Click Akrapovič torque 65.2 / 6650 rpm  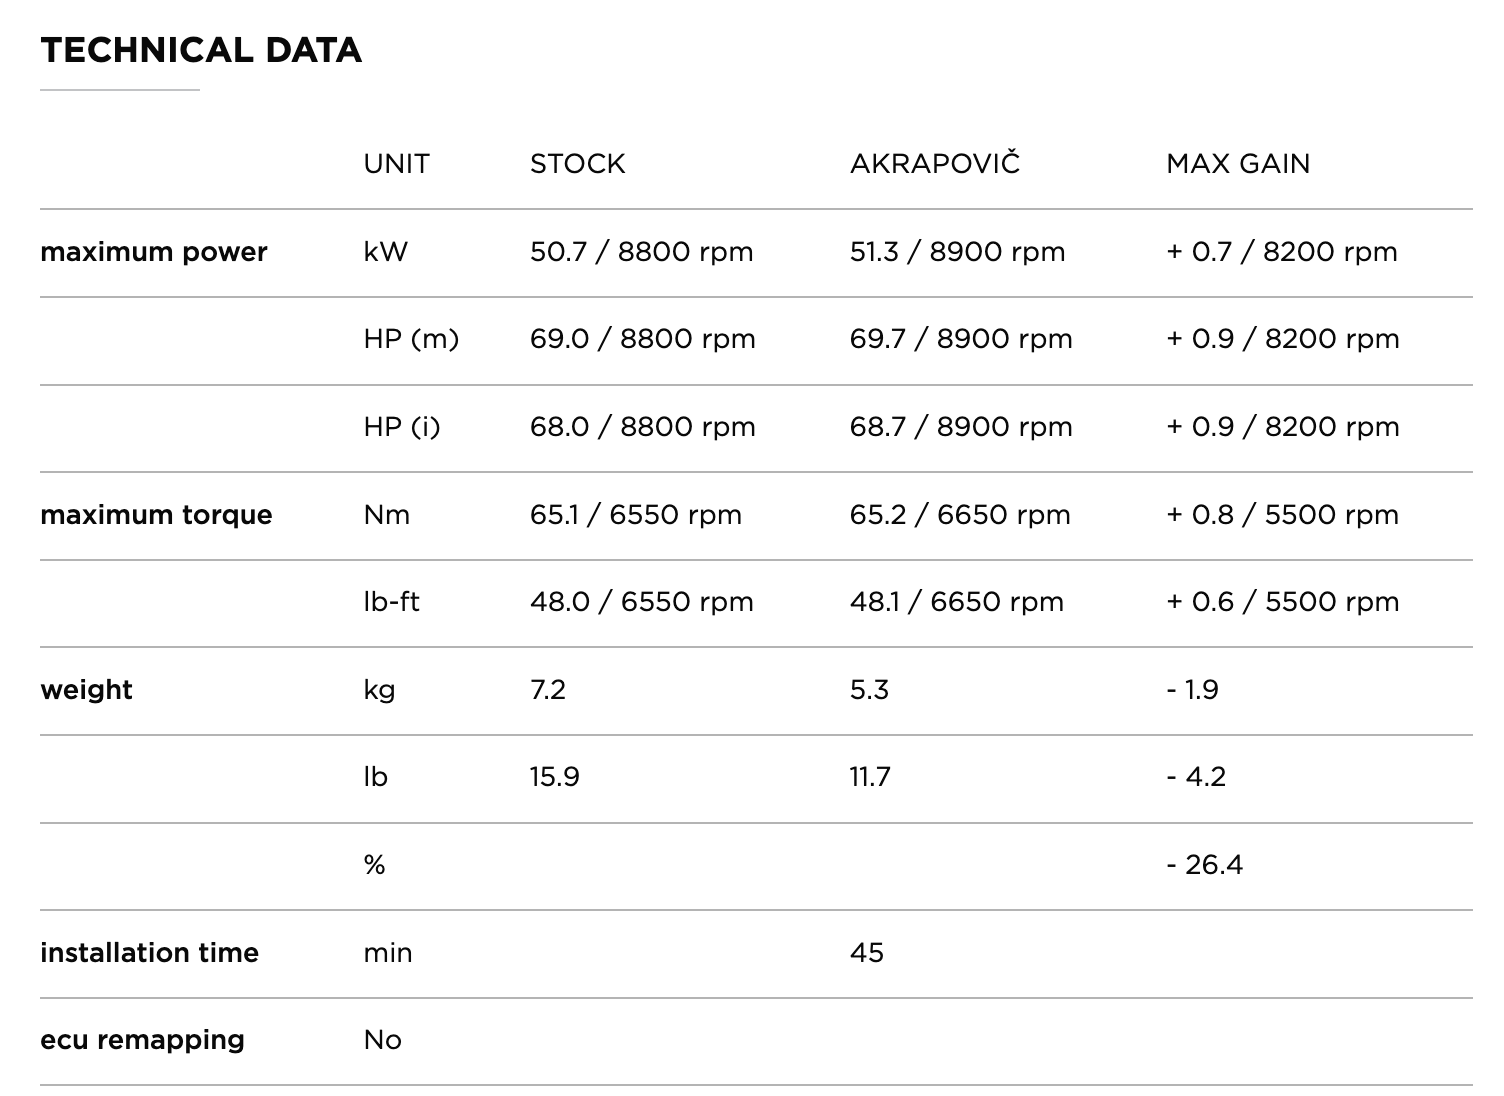click(x=960, y=515)
